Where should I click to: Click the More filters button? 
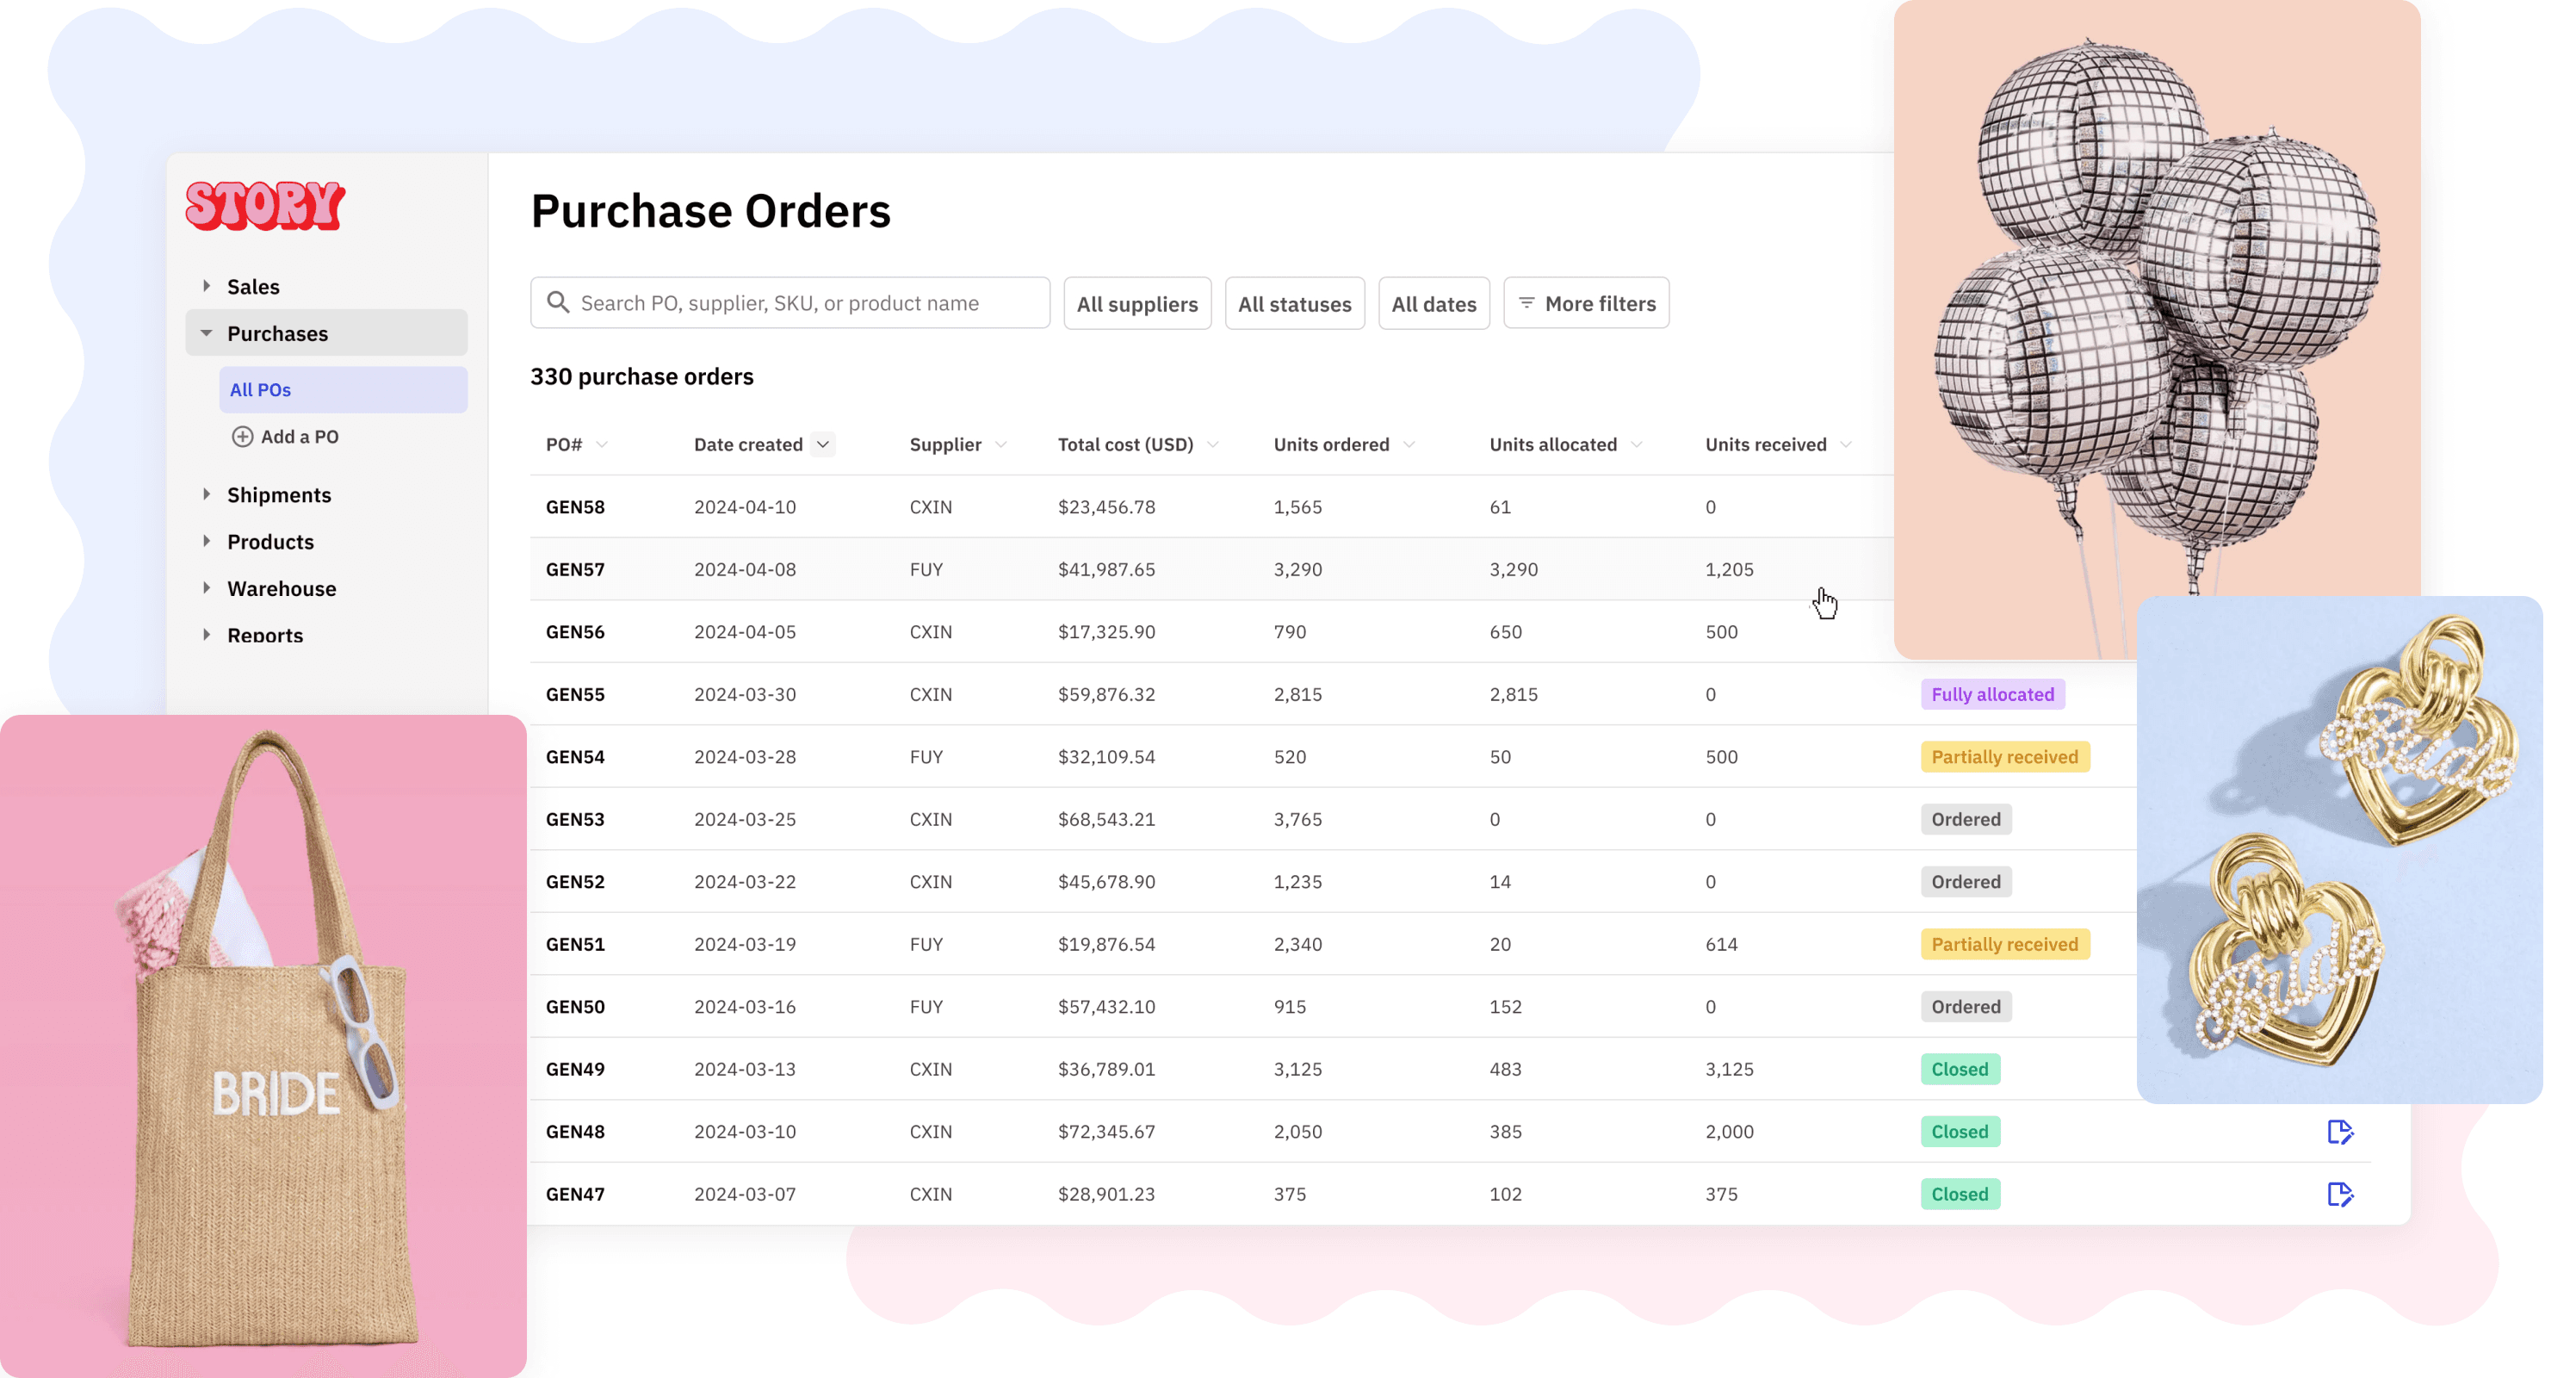[1586, 304]
